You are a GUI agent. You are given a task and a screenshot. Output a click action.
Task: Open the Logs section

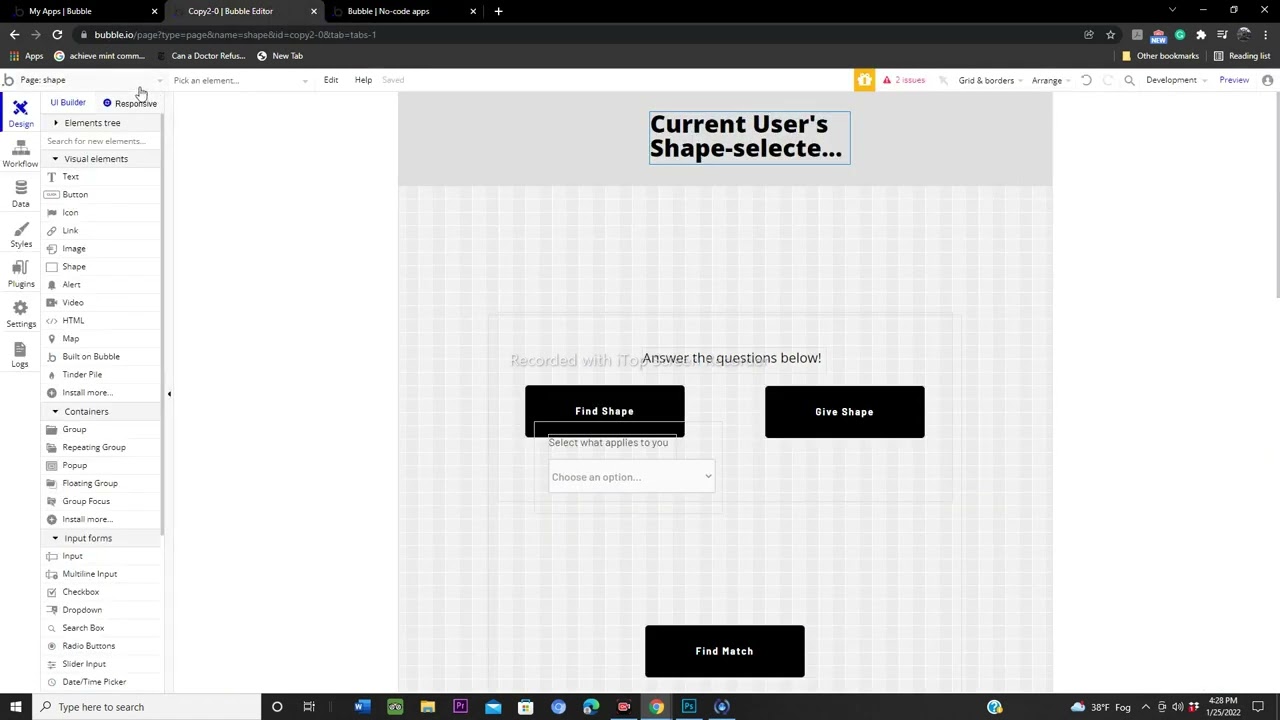(x=20, y=354)
